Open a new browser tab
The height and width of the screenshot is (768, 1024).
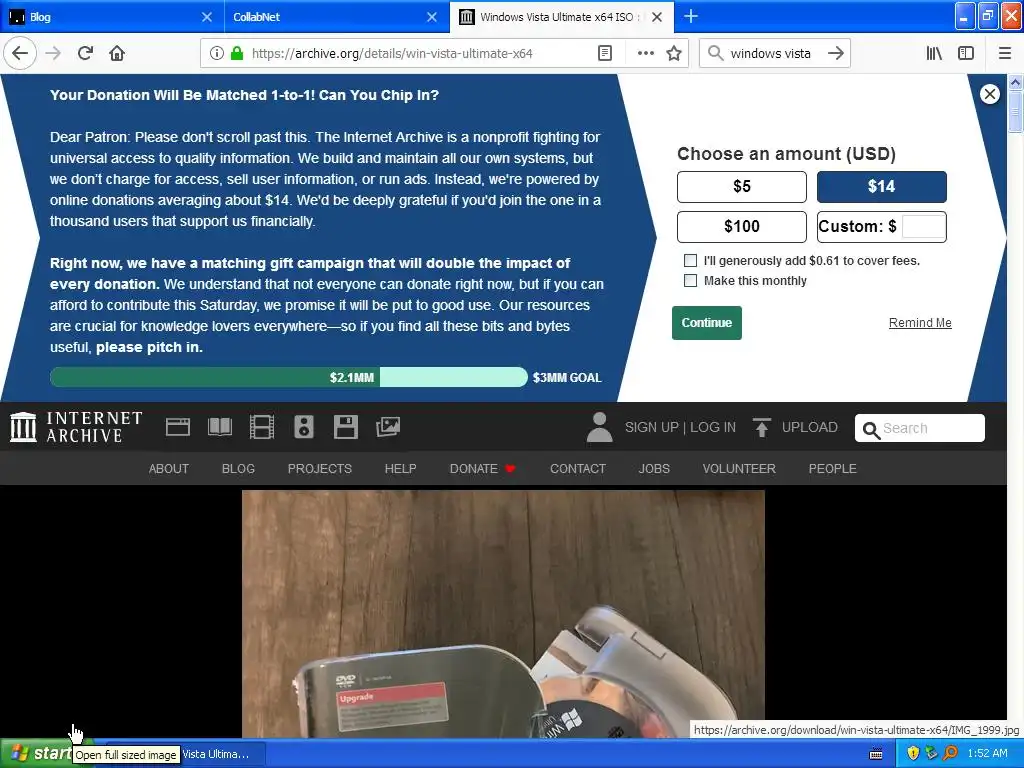click(690, 16)
